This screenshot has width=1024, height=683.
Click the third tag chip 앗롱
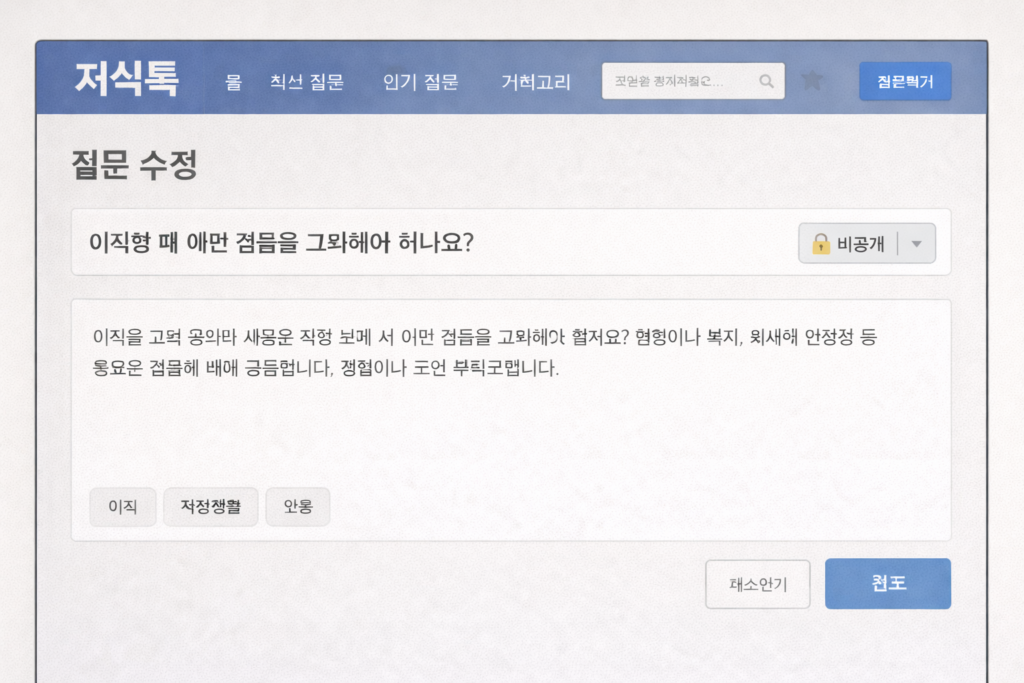pyautogui.click(x=298, y=507)
